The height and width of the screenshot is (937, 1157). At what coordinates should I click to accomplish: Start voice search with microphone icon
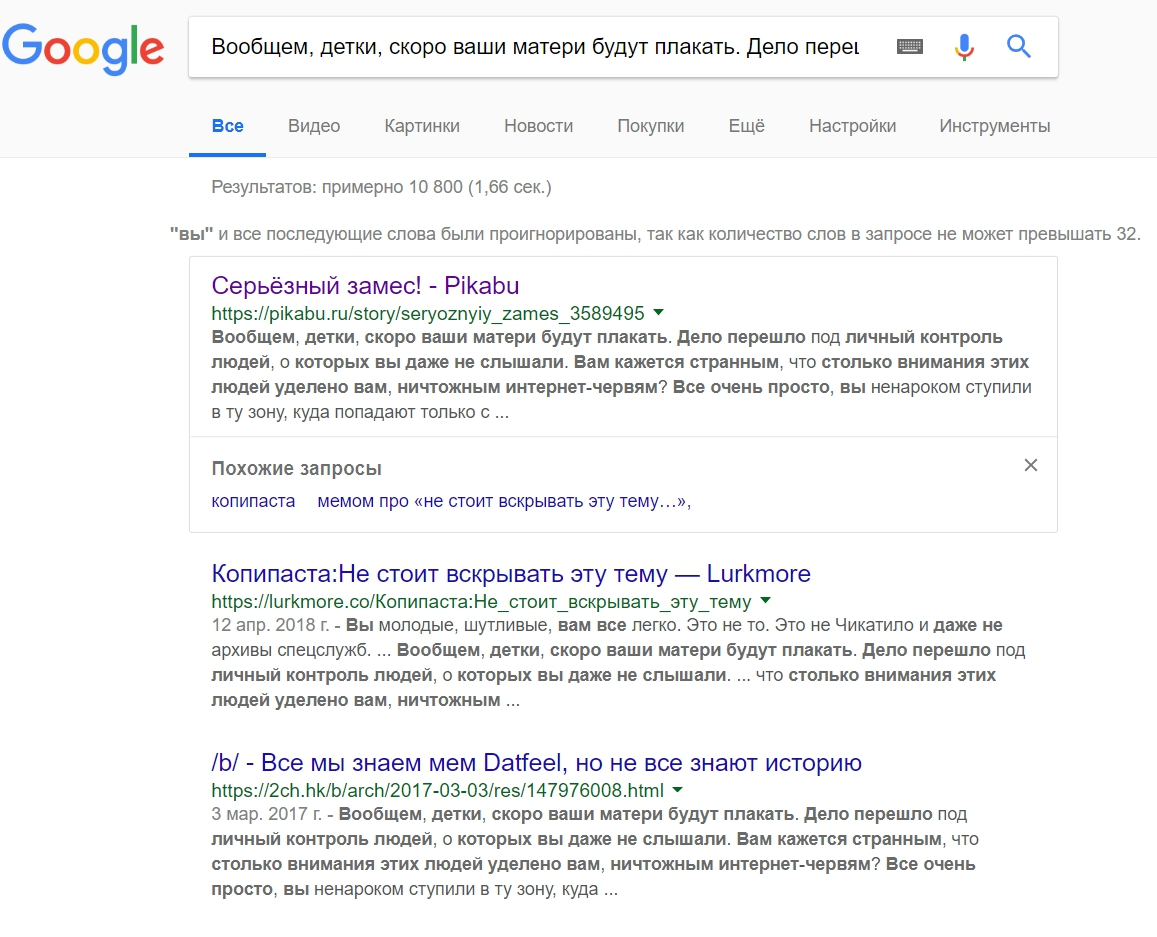[x=964, y=46]
